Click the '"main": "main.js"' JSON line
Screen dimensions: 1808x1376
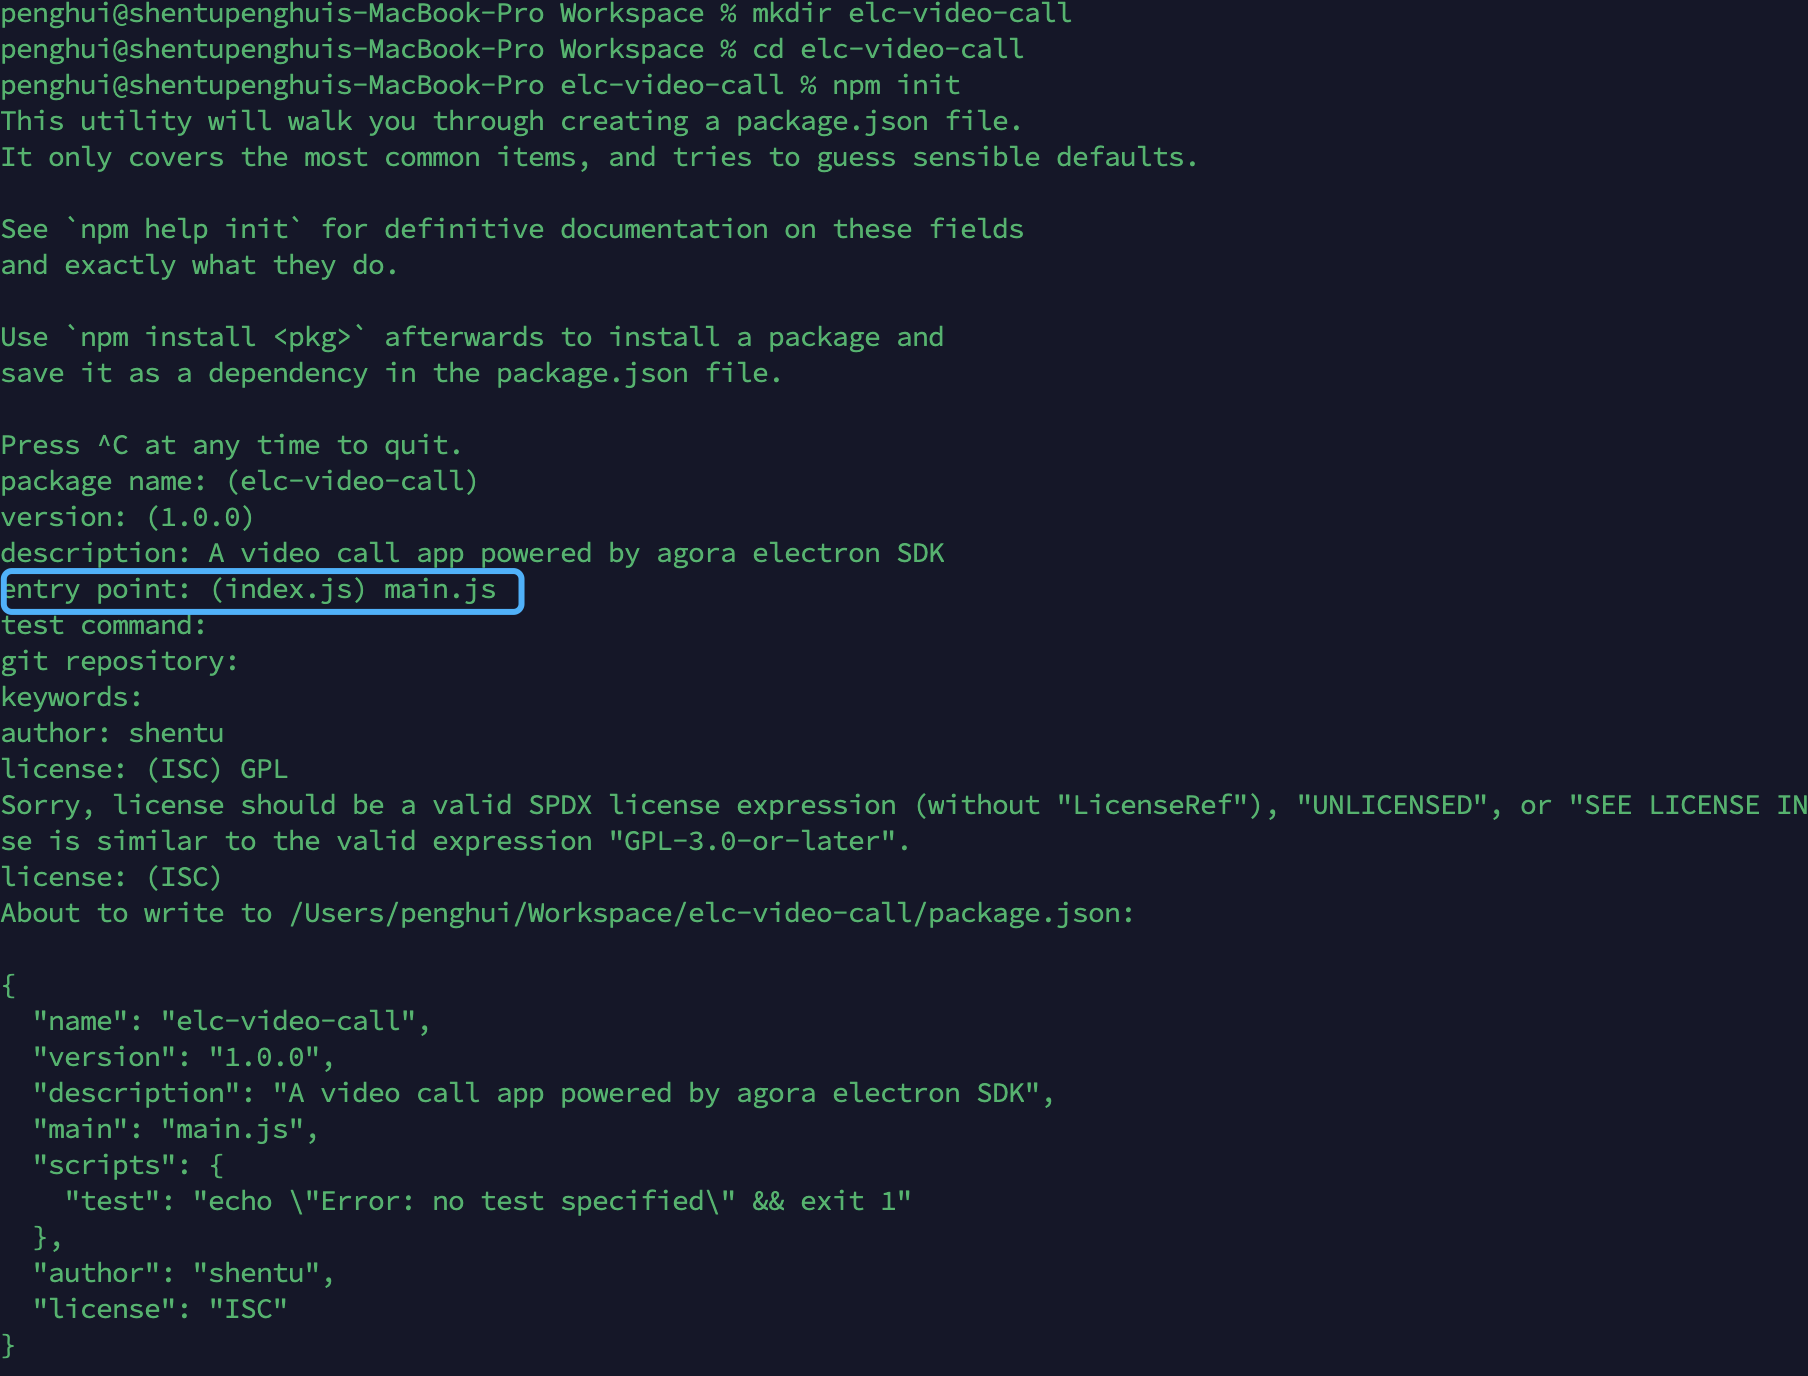[176, 1130]
